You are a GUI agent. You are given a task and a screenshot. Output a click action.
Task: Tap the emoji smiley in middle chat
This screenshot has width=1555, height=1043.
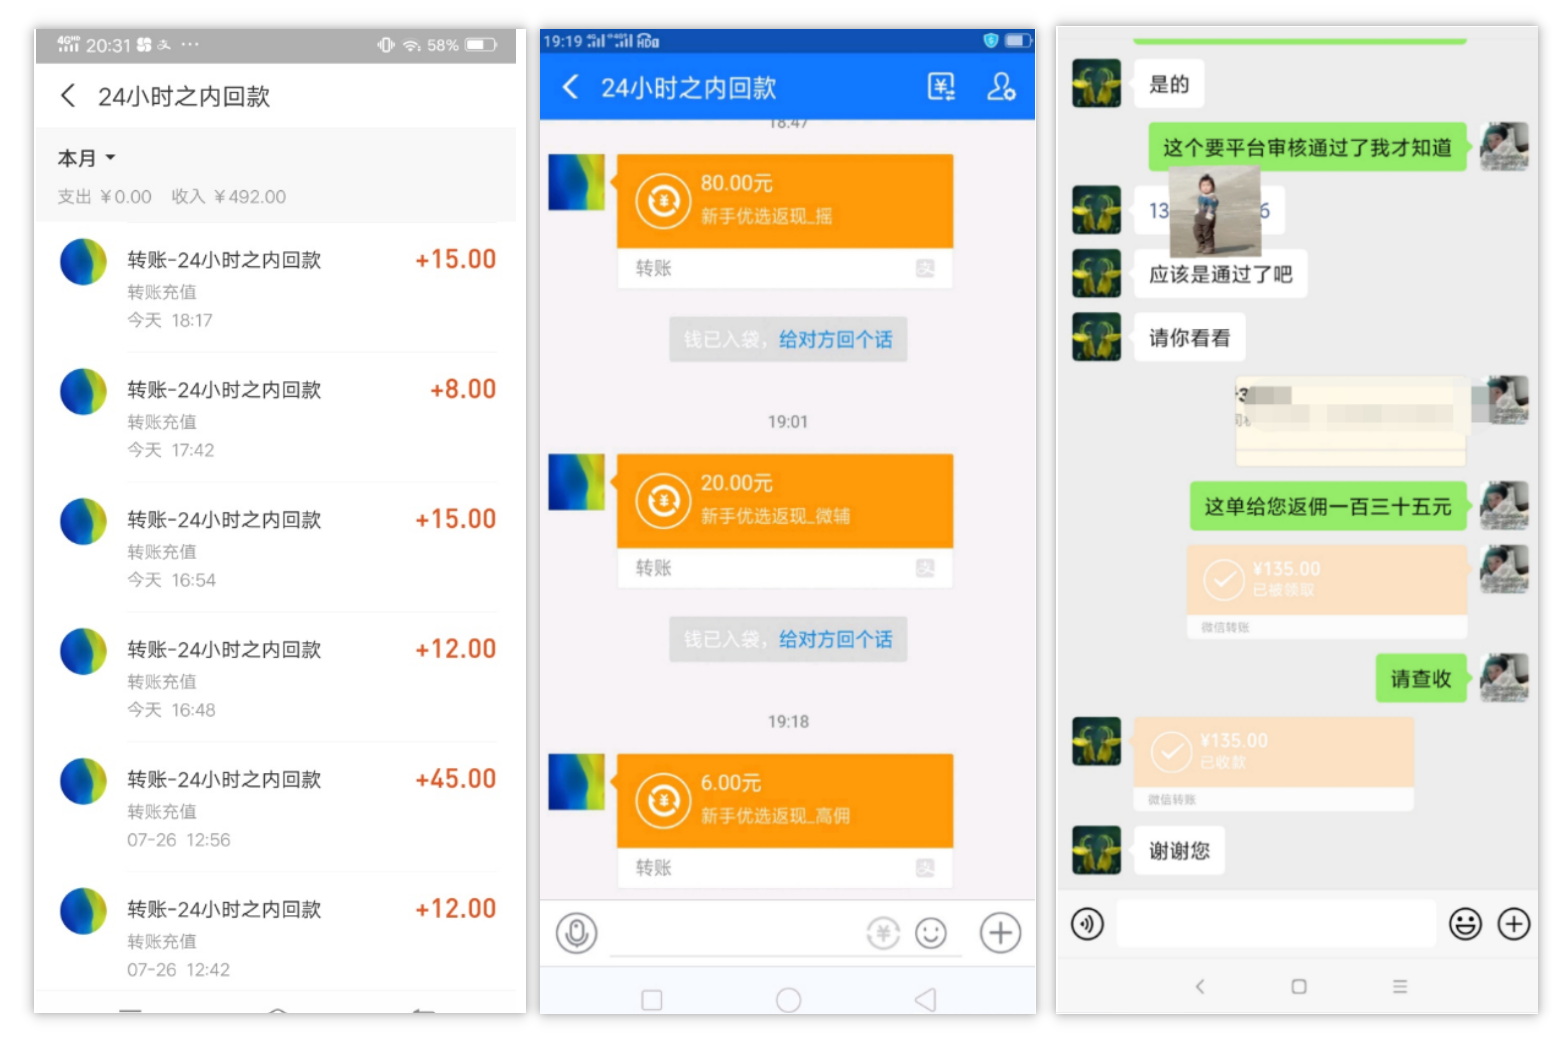coord(931,933)
